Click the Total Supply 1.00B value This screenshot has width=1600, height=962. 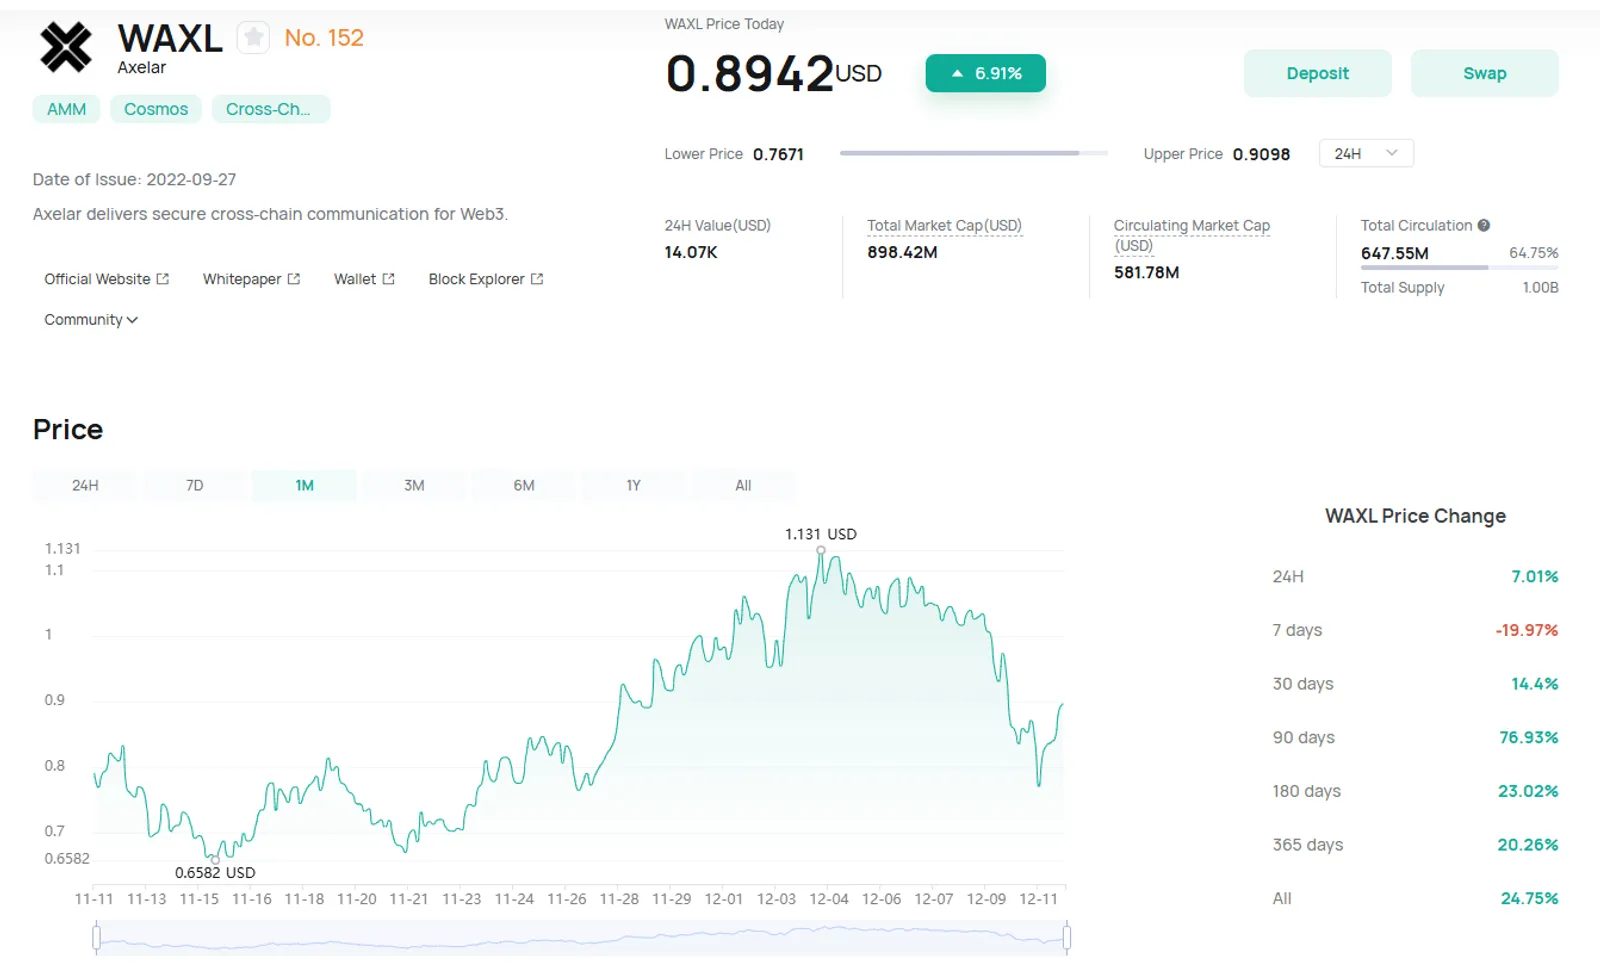point(1540,287)
